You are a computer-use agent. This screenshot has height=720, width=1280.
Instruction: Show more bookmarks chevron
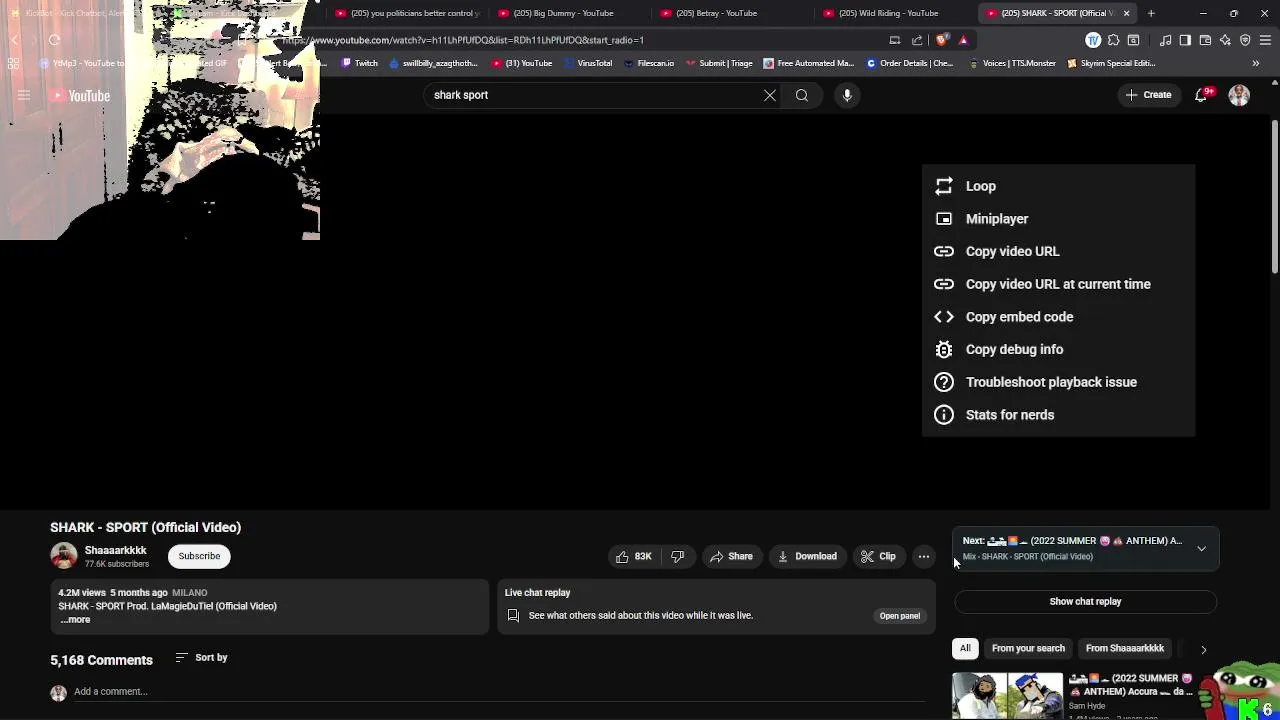[1255, 63]
